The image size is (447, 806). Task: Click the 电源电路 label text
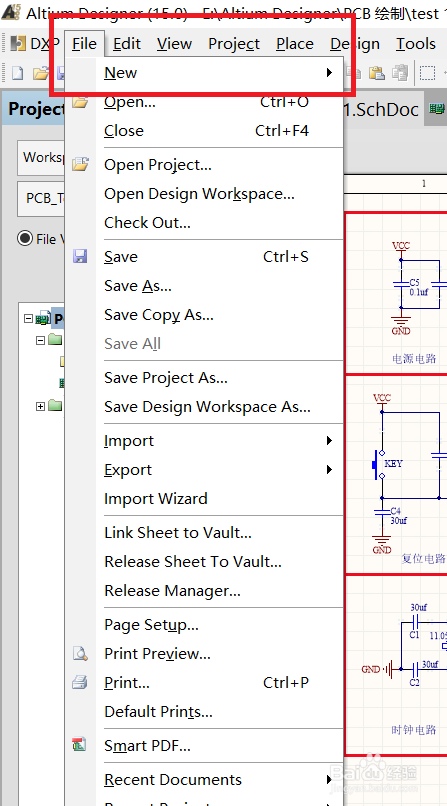[x=414, y=358]
